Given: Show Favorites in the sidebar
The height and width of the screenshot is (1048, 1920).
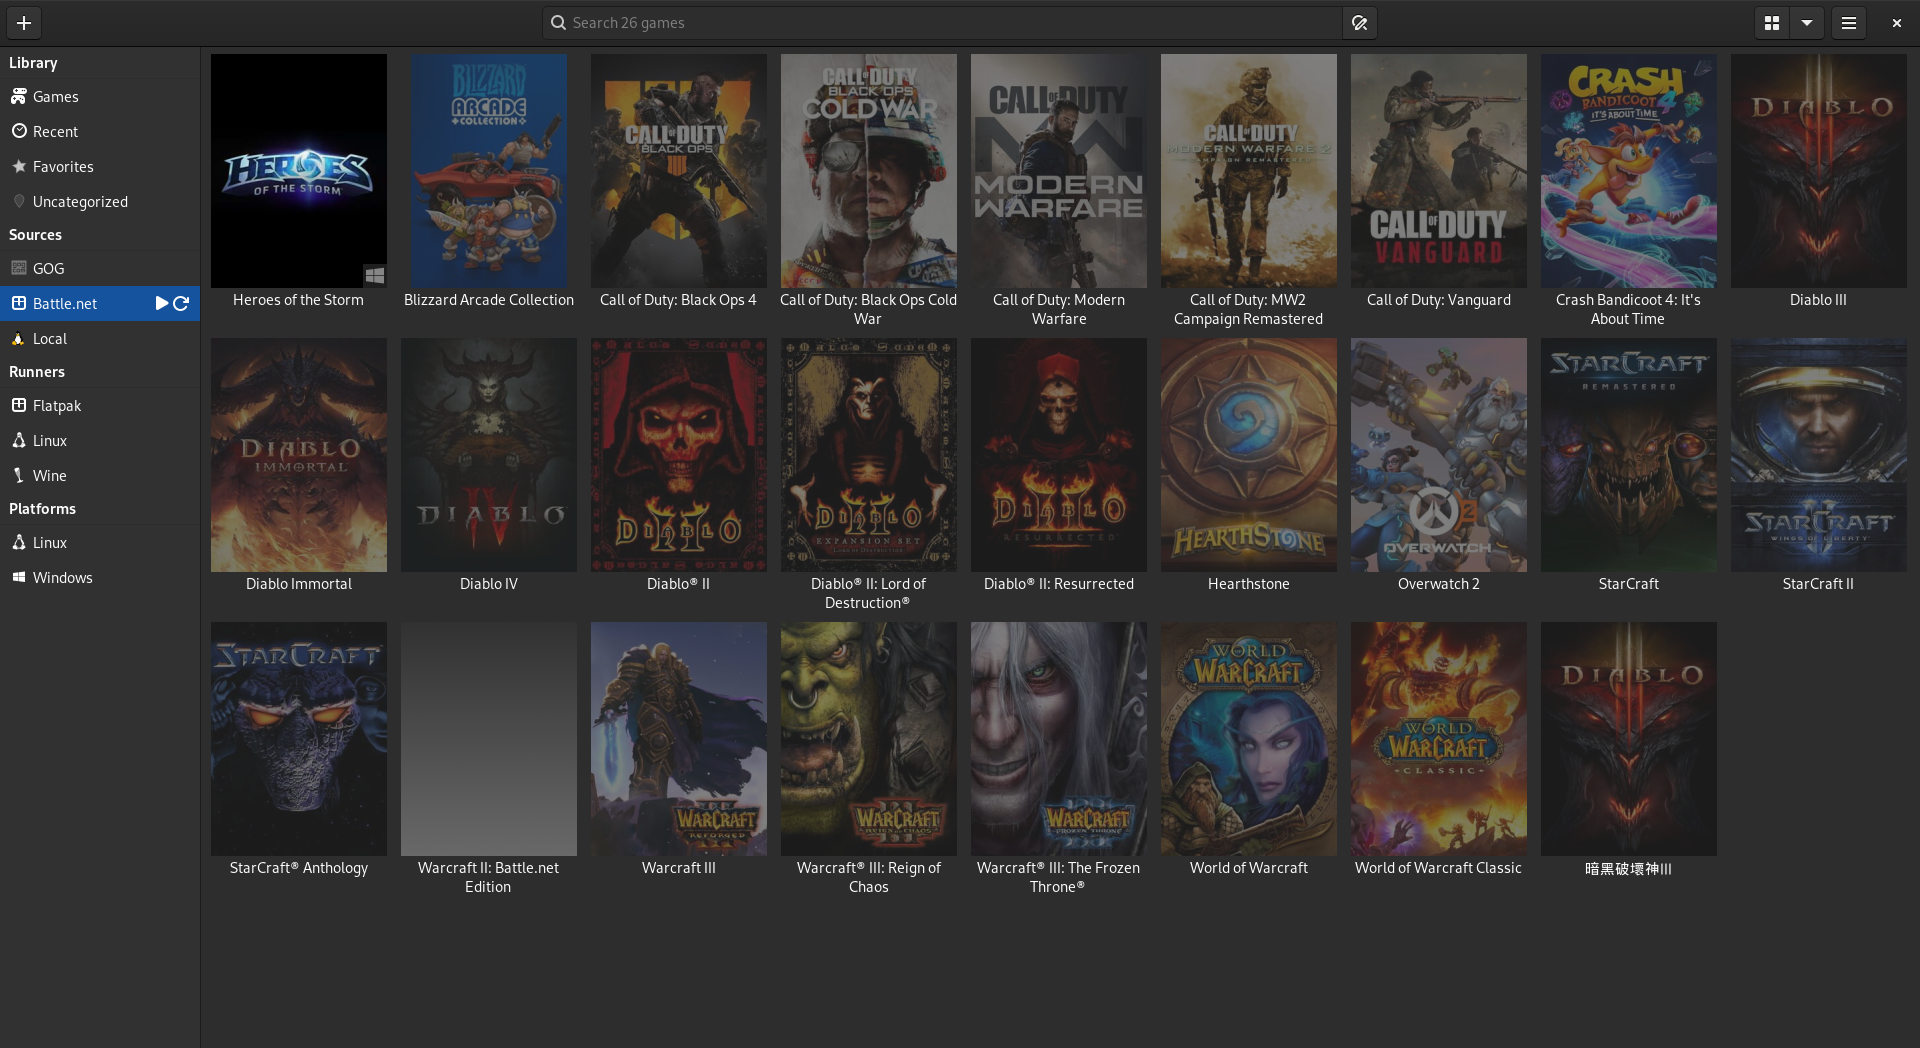Looking at the screenshot, I should (x=100, y=167).
